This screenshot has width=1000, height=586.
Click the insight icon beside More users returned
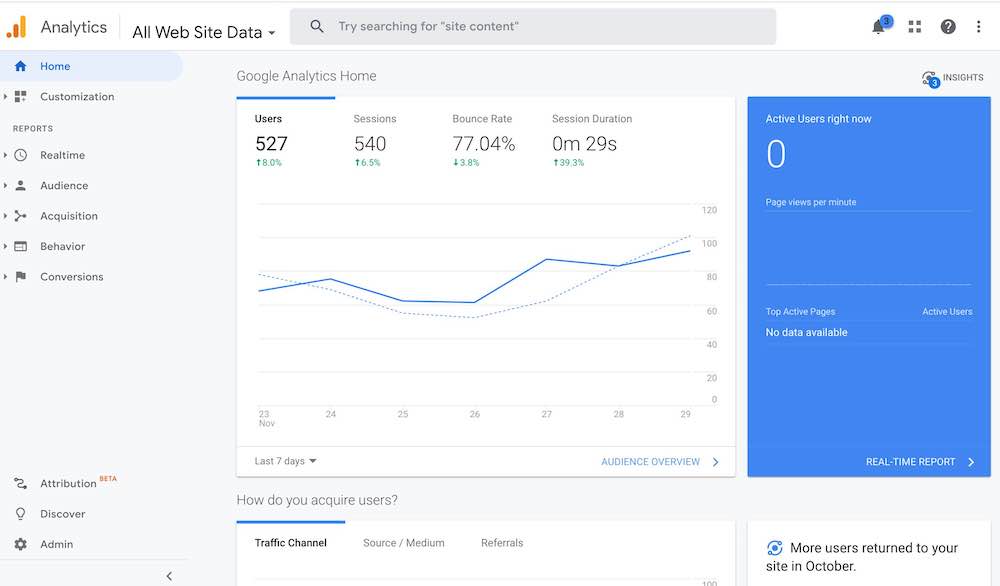[x=774, y=548]
